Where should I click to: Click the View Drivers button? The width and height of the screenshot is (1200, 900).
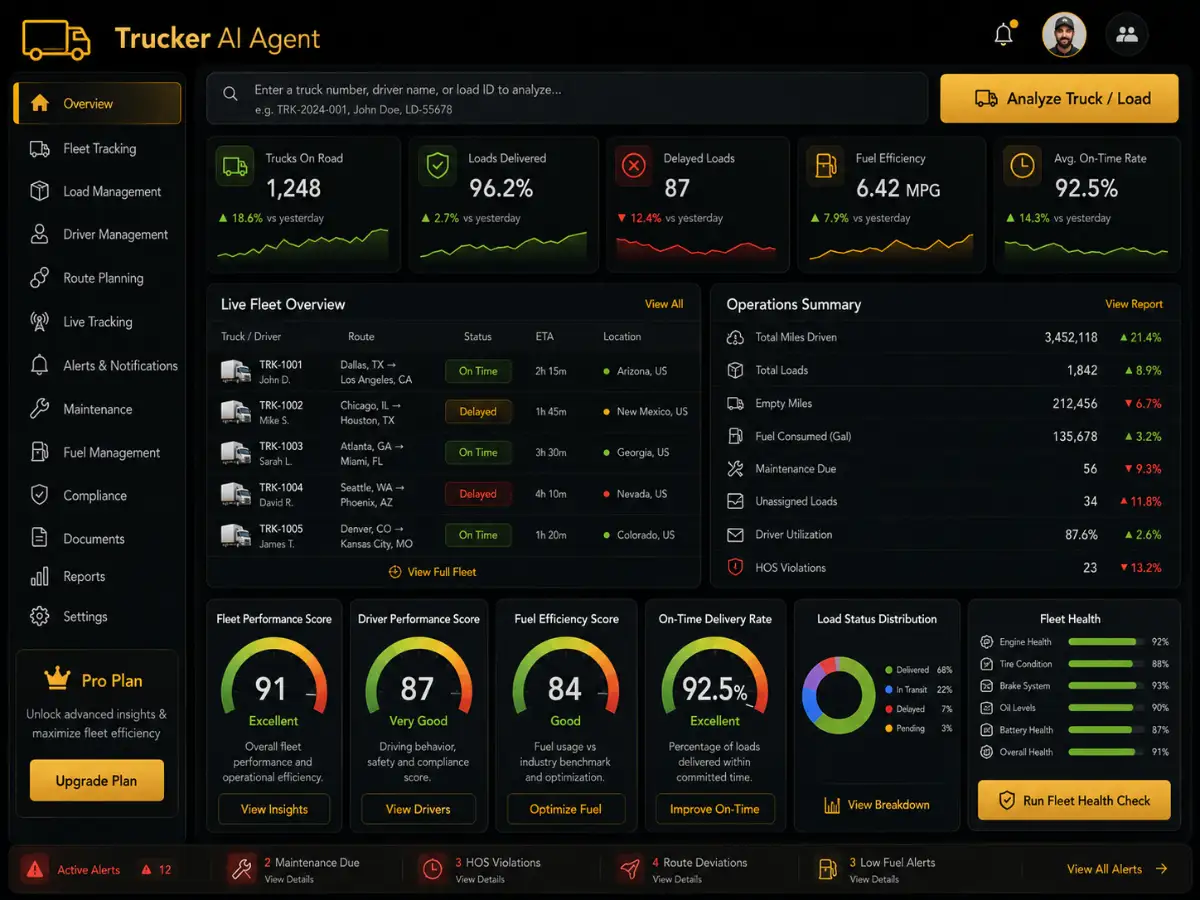[x=418, y=809]
